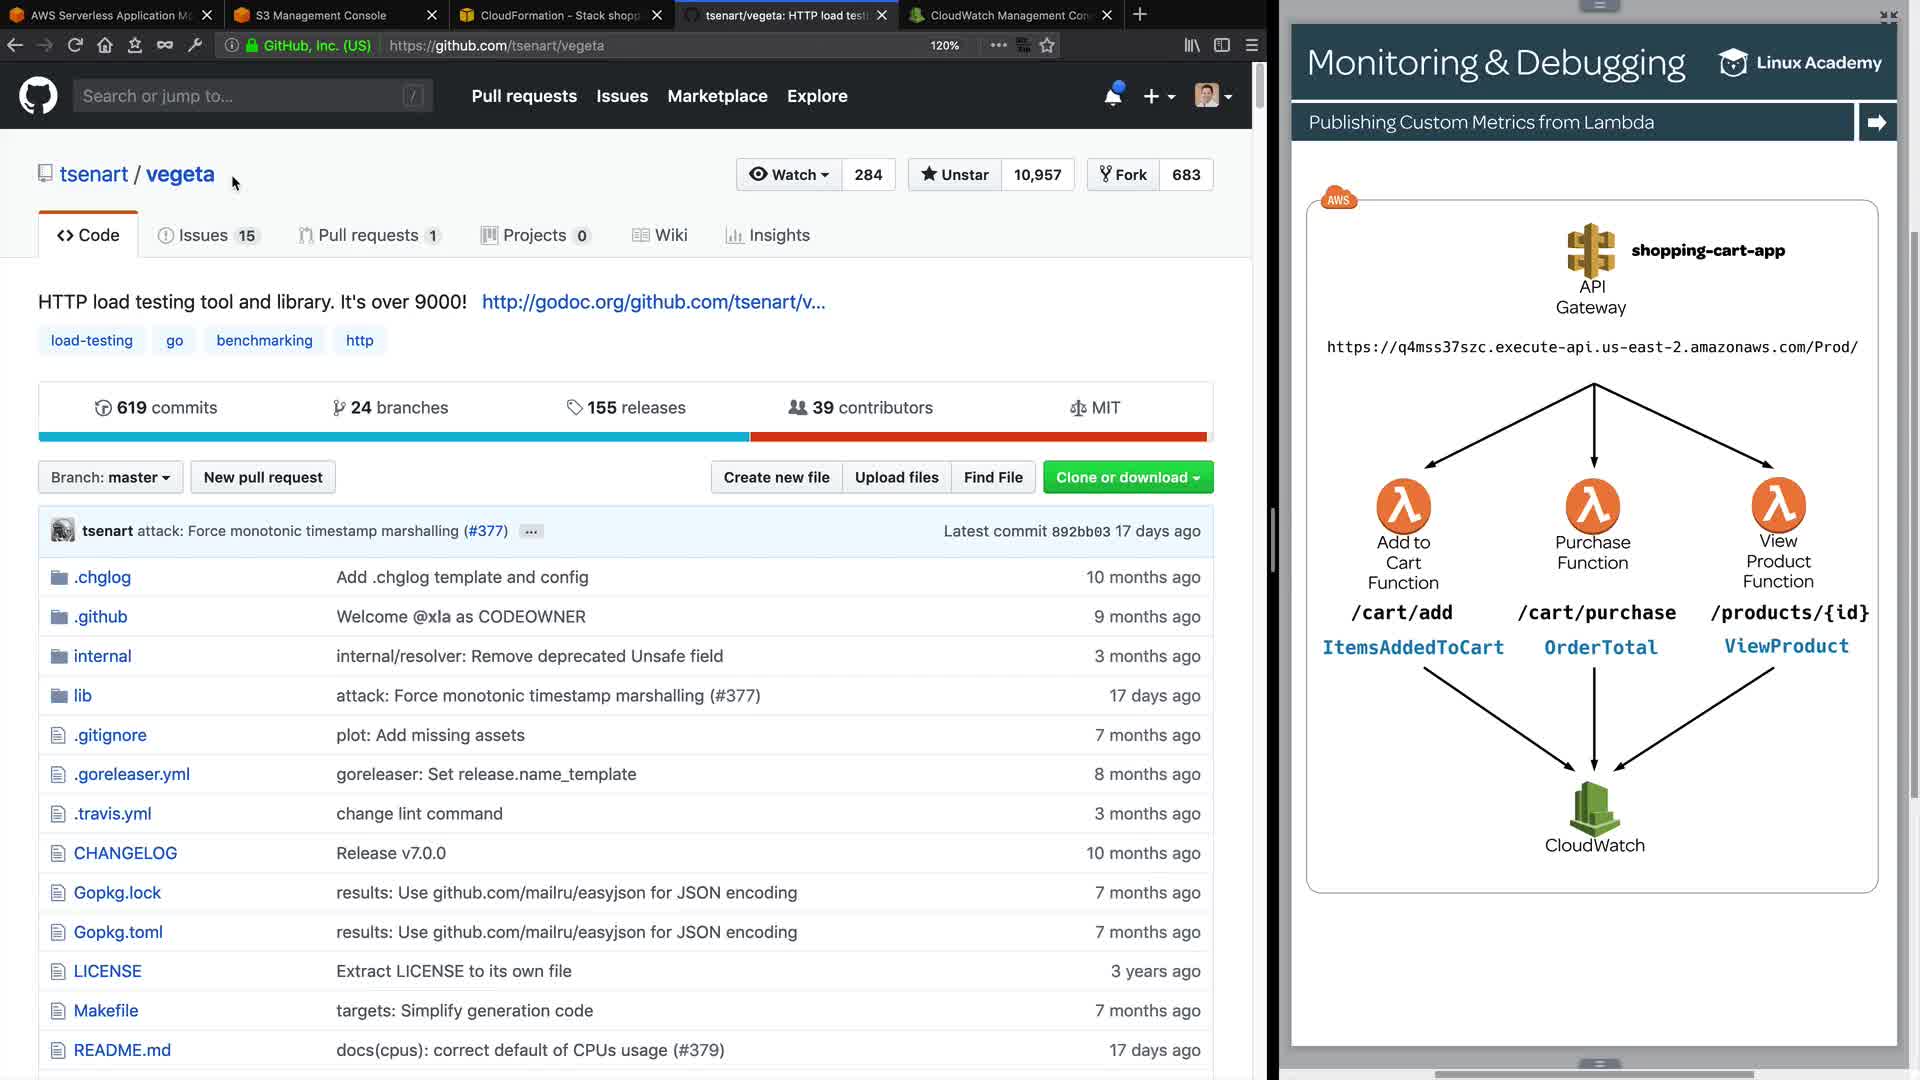Image resolution: width=1920 pixels, height=1080 pixels.
Task: Expand the commit message ellipsis
Action: [531, 531]
